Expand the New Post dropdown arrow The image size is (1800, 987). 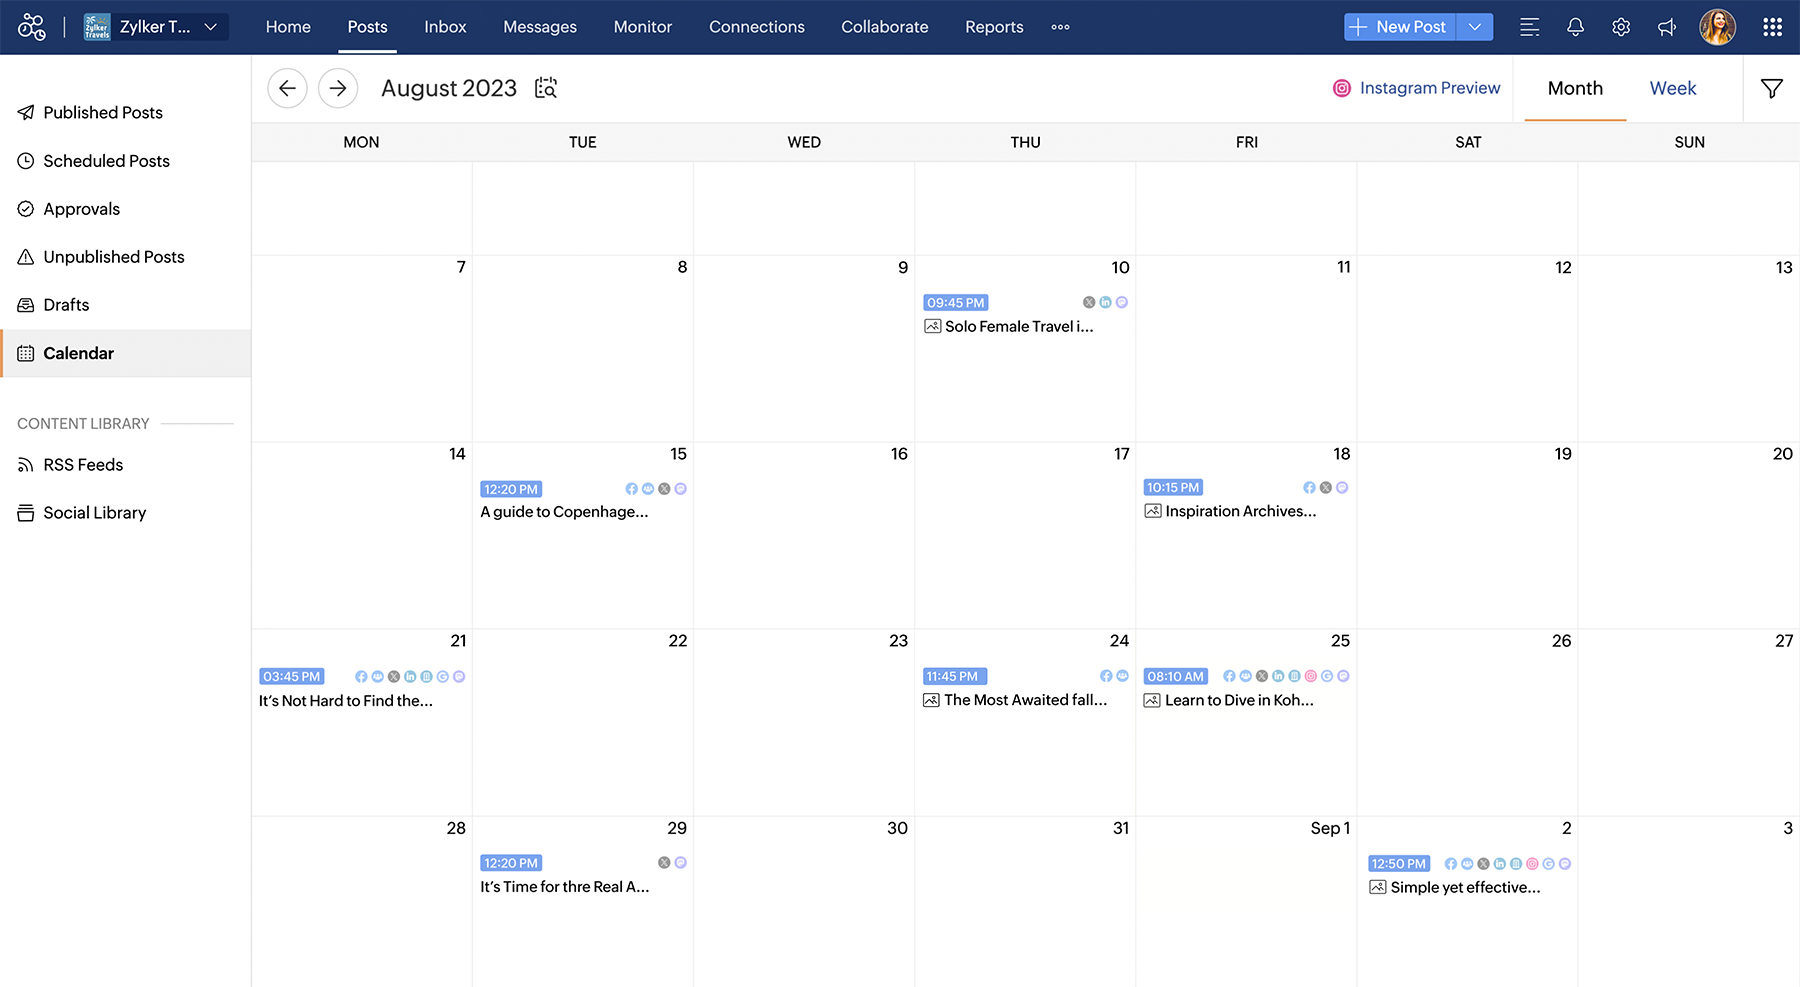(x=1475, y=27)
